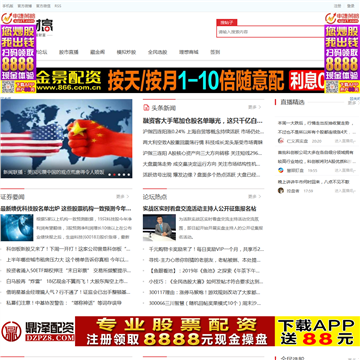Screen dimensions: 360x360
Task: Click RSS link in top bar
Action: click(x=58, y=6)
